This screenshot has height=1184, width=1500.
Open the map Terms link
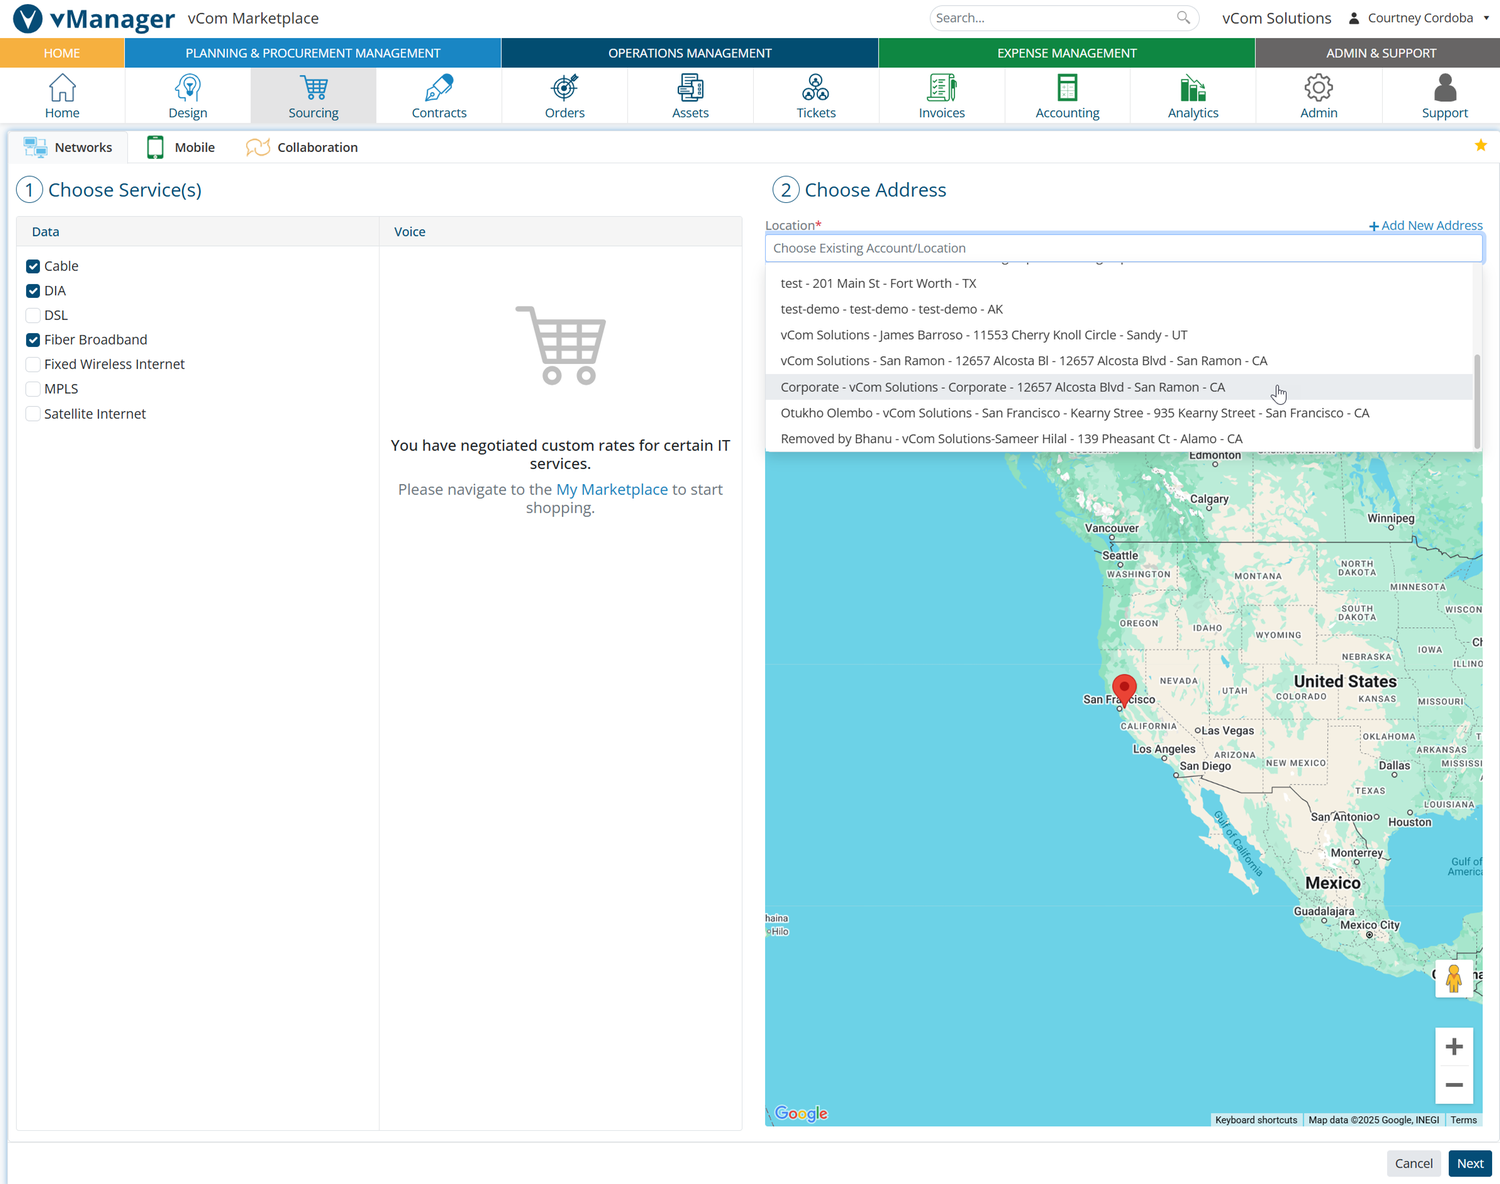click(1464, 1120)
